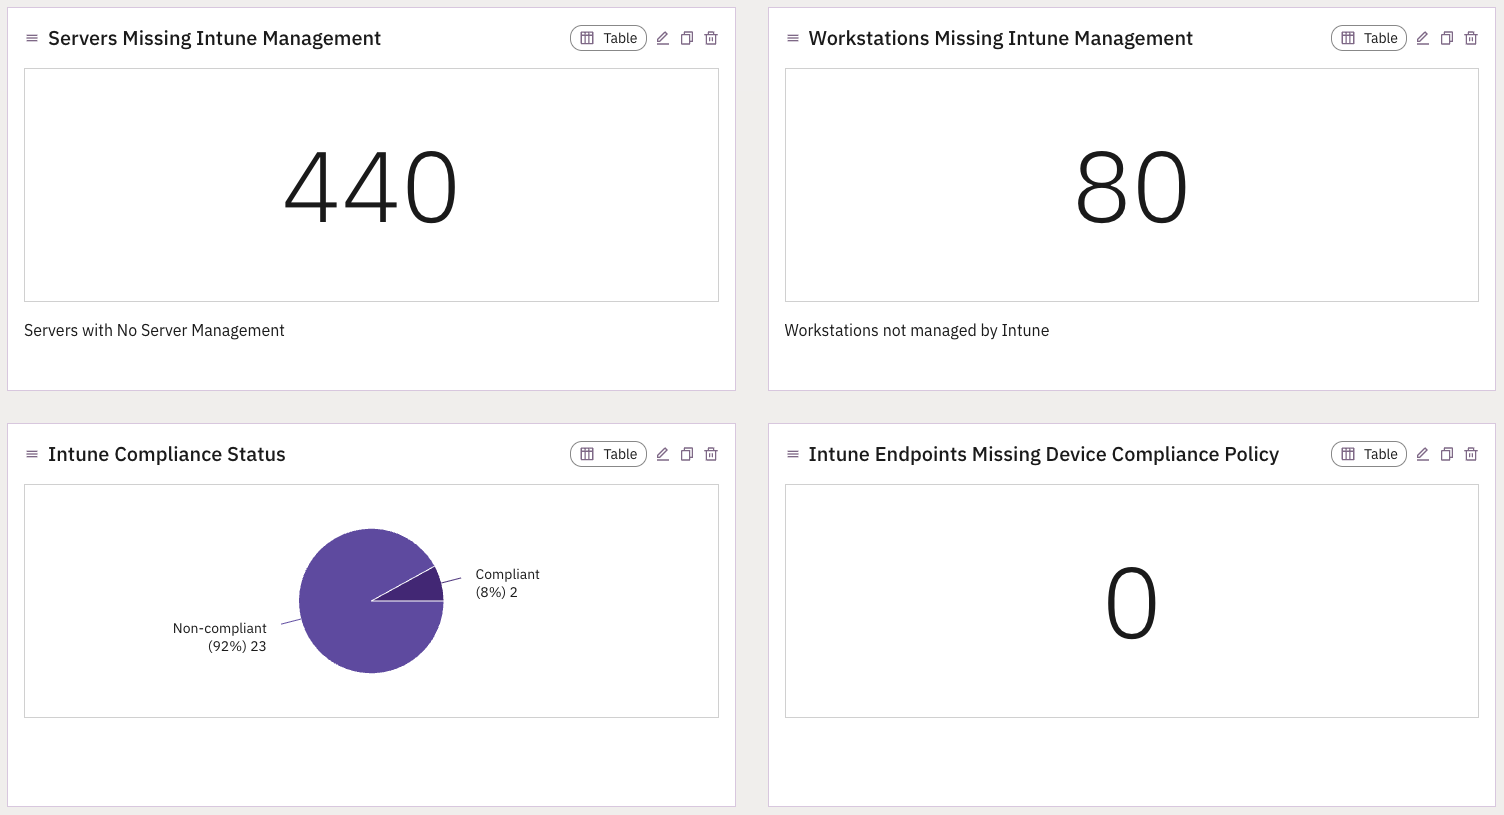
Task: Delete the Intune Compliance Status widget
Action: (x=711, y=454)
